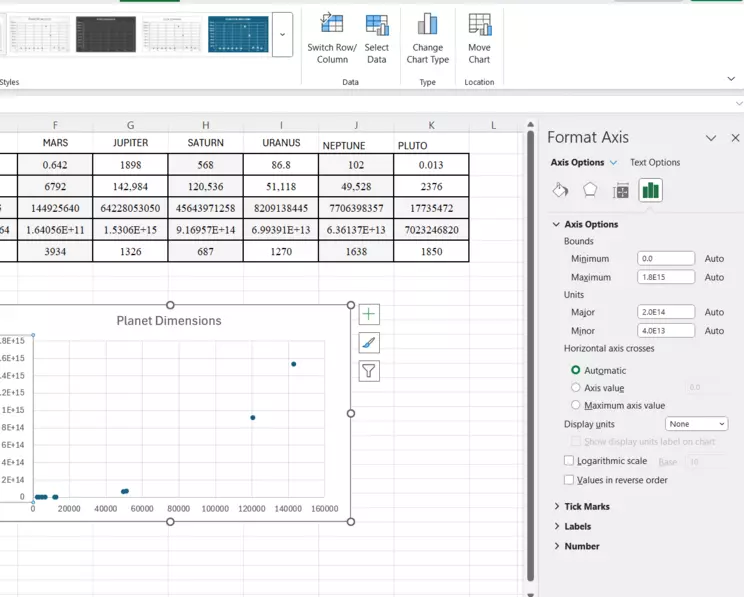Reset Minor unit with Auto button

[x=714, y=331]
